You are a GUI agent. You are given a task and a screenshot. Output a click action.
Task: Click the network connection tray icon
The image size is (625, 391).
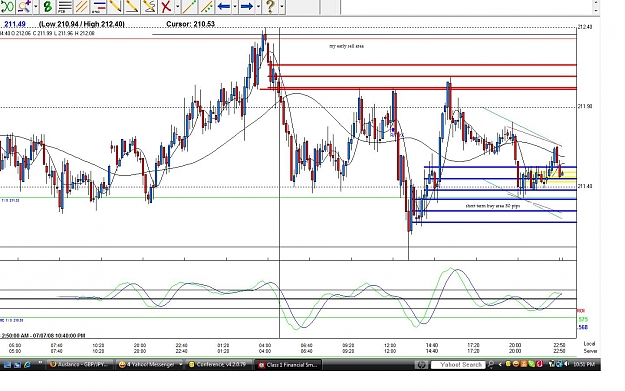559,364
